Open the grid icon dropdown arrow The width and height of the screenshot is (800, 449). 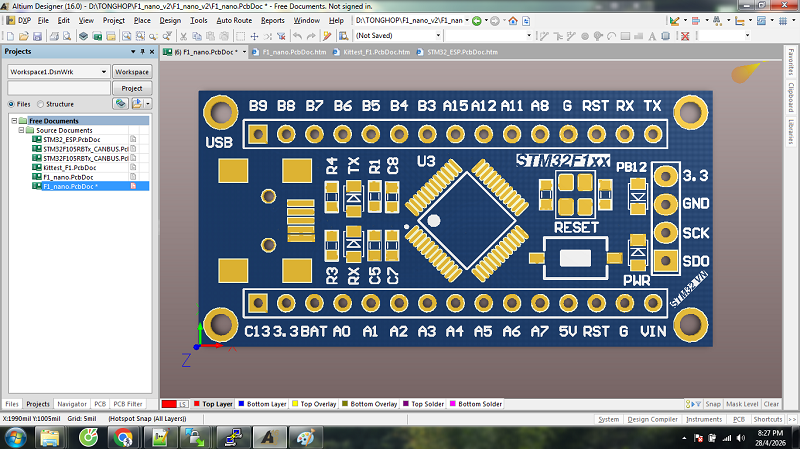click(x=794, y=21)
